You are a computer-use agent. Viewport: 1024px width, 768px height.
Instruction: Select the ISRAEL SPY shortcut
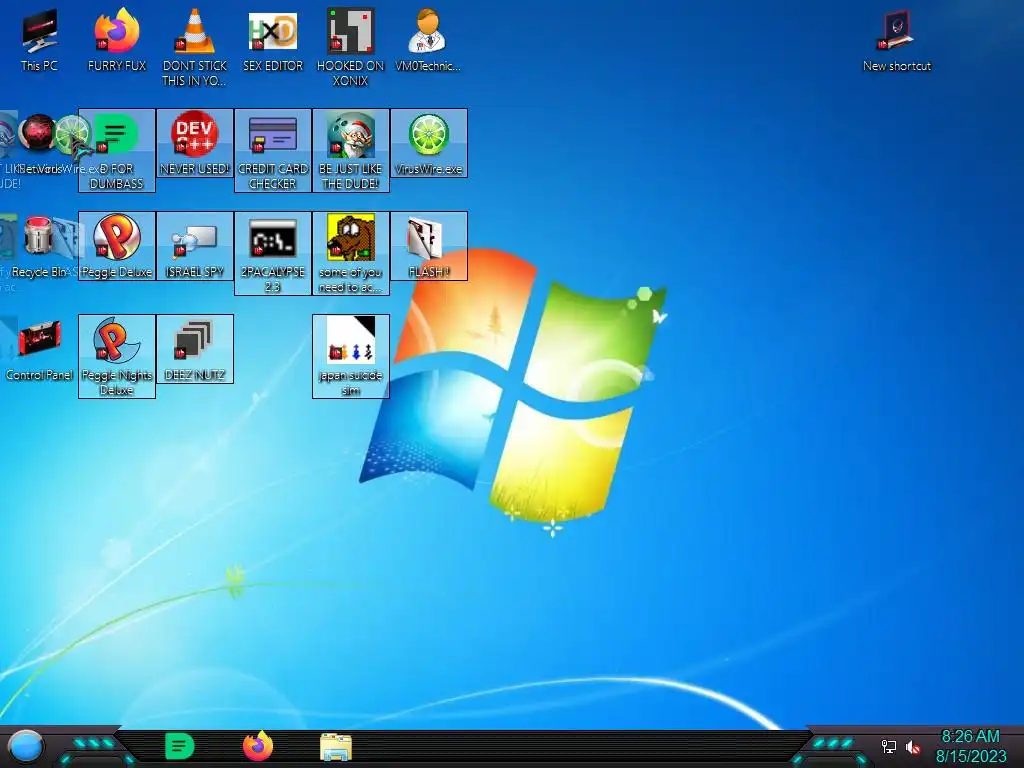tap(195, 246)
